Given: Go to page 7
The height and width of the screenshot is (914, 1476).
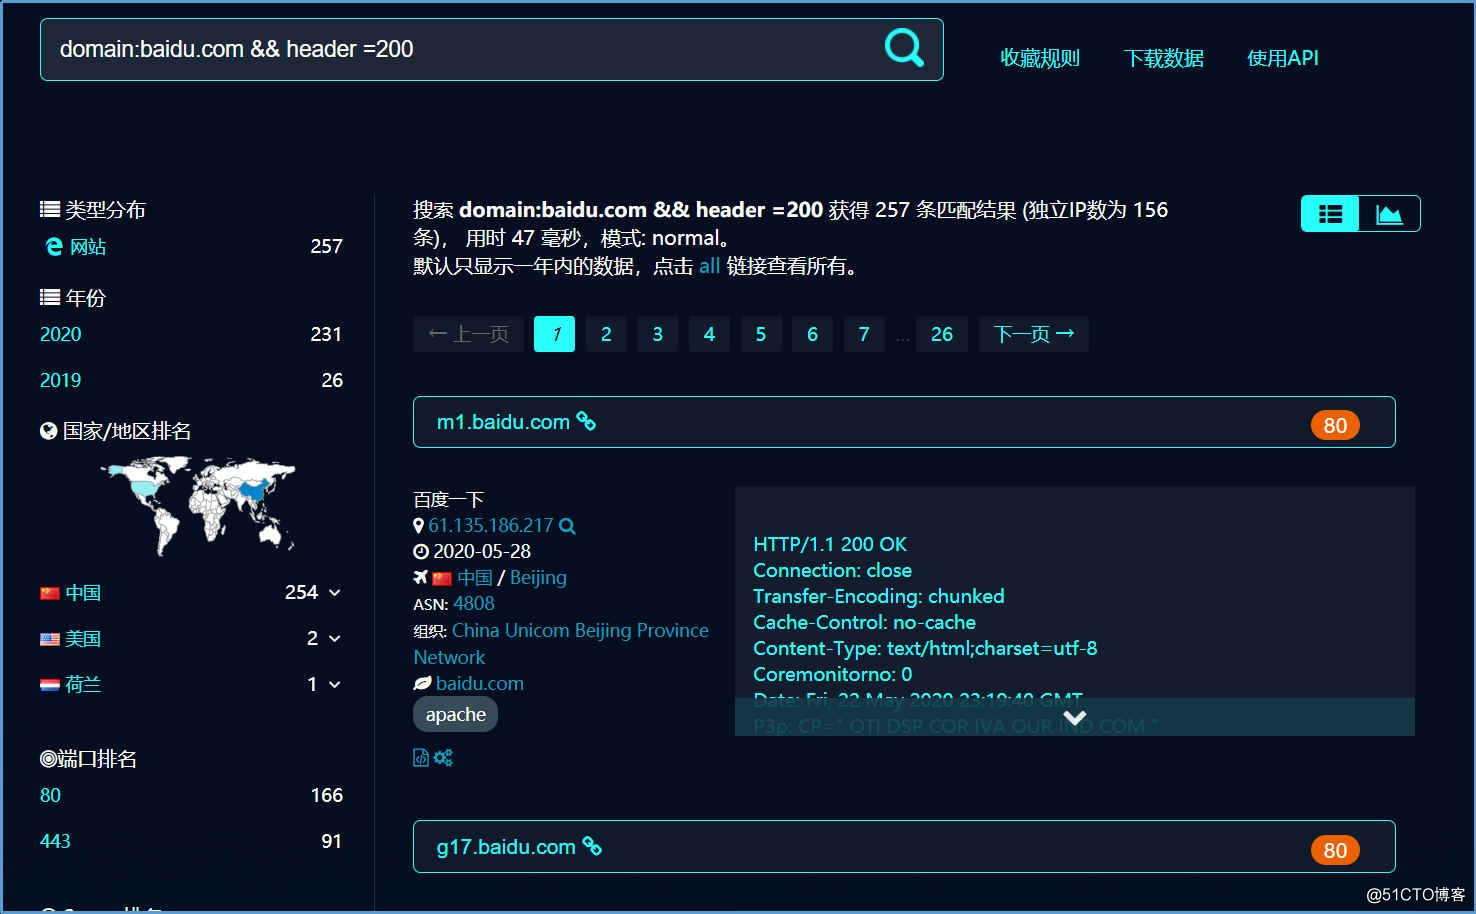Looking at the screenshot, I should (x=864, y=334).
